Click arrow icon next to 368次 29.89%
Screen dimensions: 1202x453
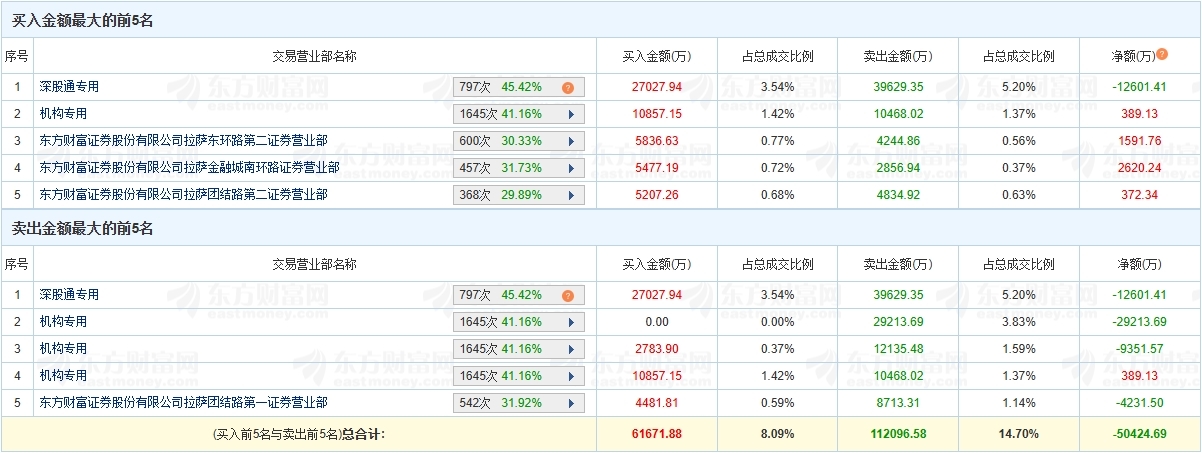click(x=571, y=195)
